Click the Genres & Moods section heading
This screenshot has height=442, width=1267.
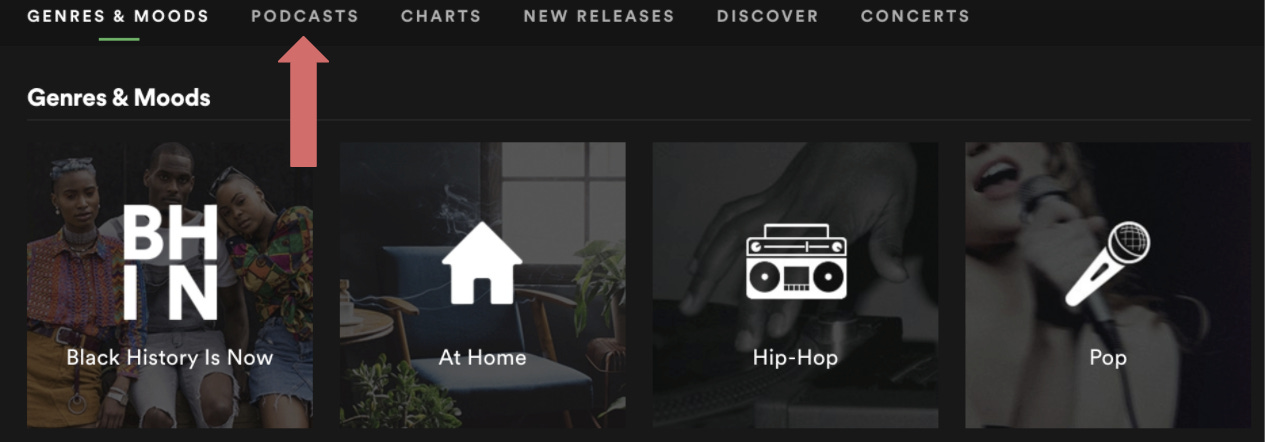[119, 97]
